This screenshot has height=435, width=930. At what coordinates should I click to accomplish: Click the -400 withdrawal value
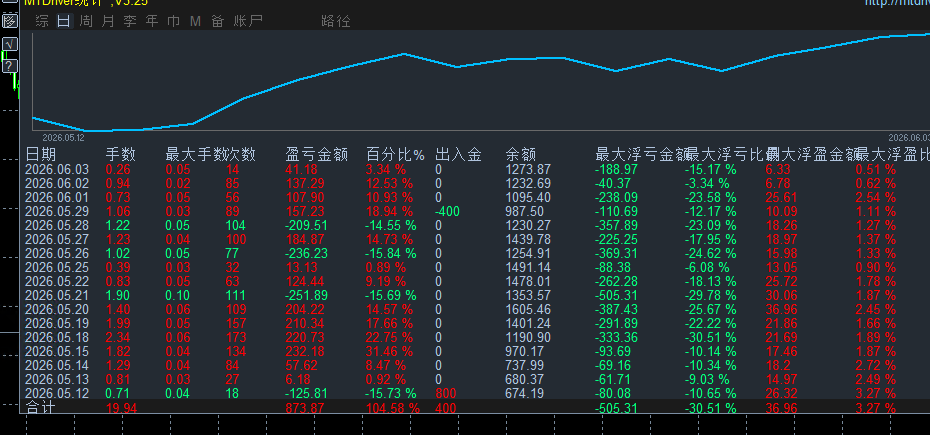point(447,211)
